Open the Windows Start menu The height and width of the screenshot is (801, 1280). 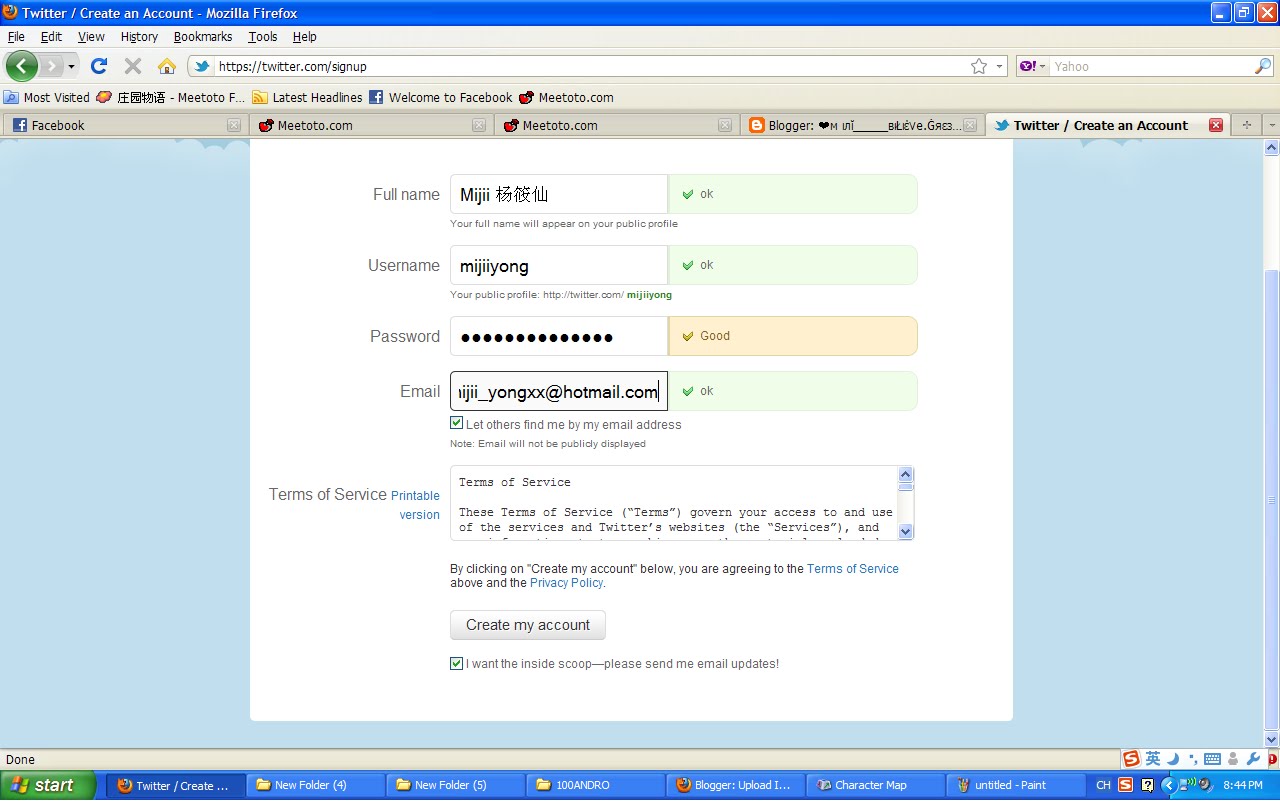48,785
